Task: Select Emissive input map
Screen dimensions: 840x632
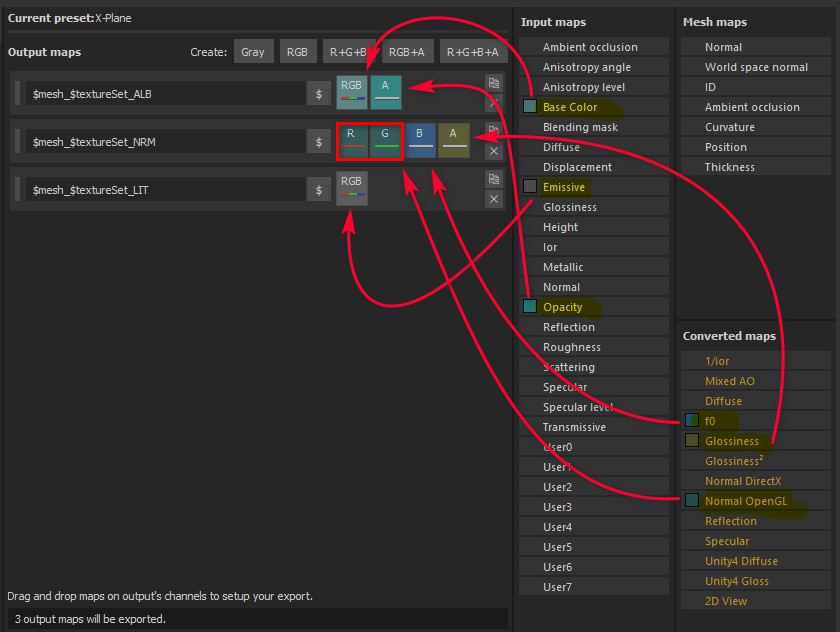Action: pos(594,187)
